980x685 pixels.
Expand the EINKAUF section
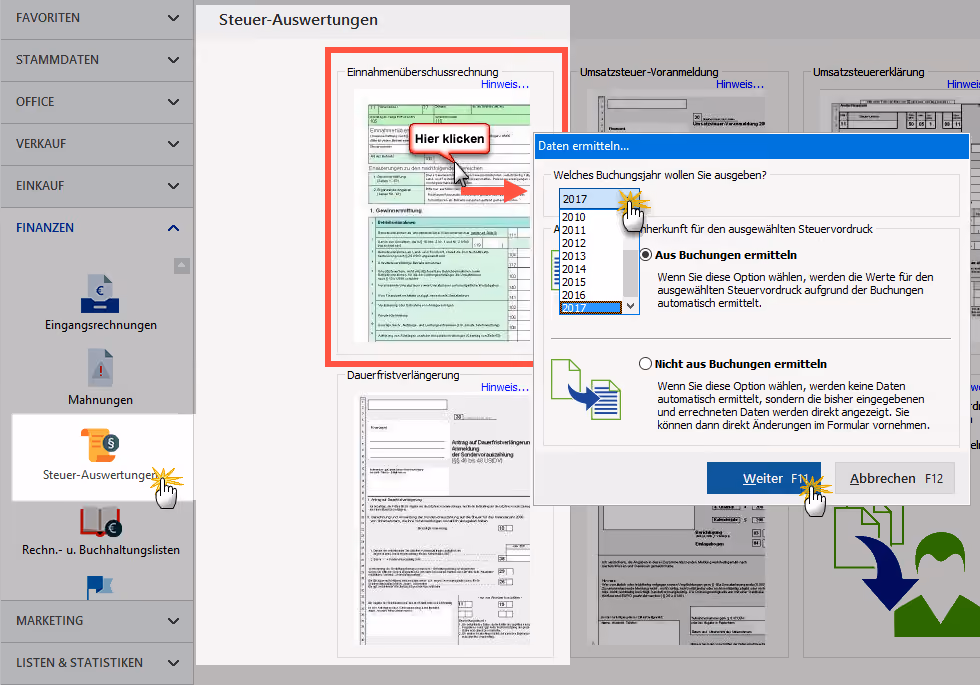pos(97,186)
